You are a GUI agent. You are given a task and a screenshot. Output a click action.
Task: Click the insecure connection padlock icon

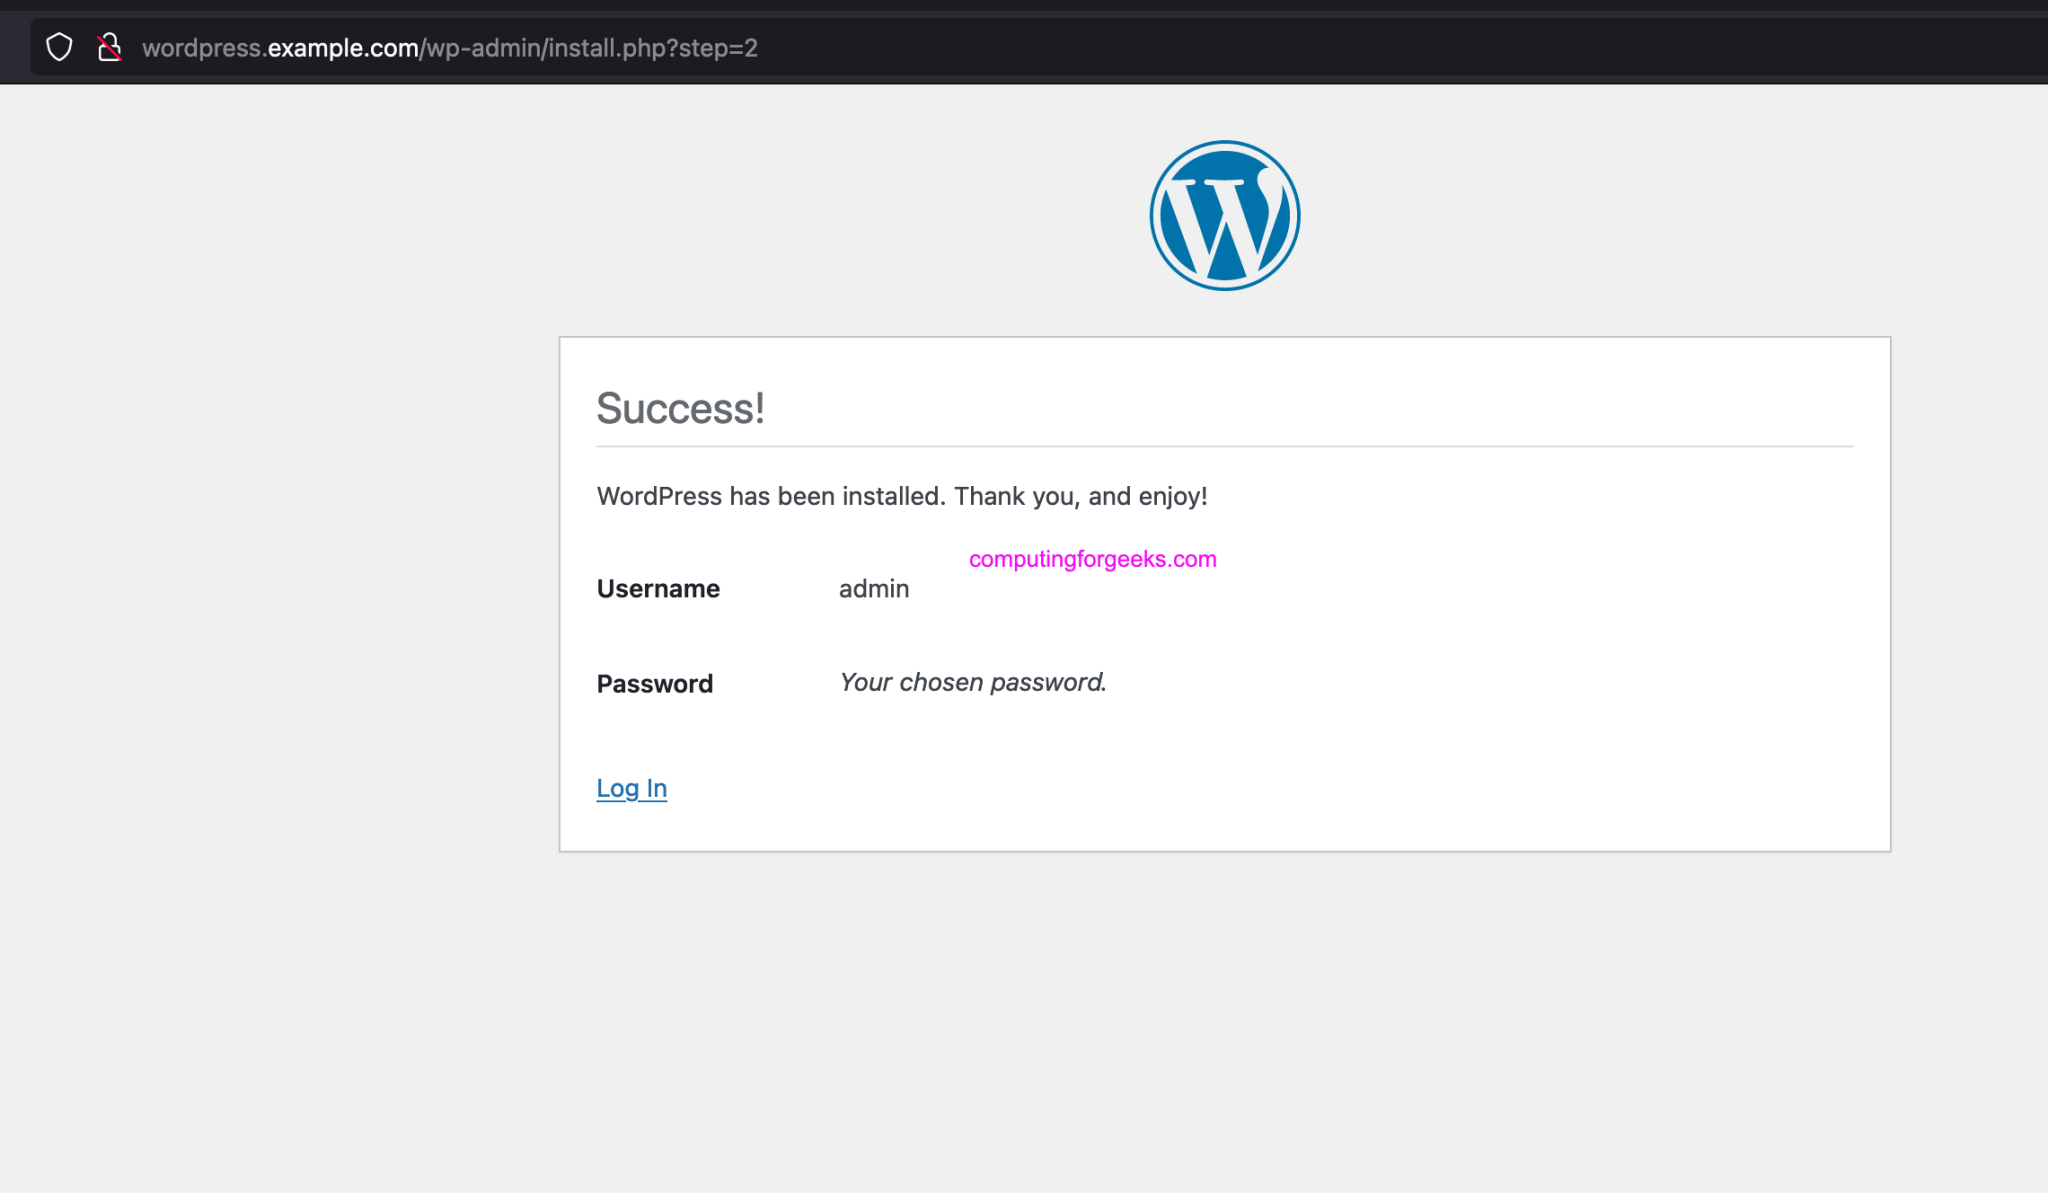pyautogui.click(x=109, y=47)
